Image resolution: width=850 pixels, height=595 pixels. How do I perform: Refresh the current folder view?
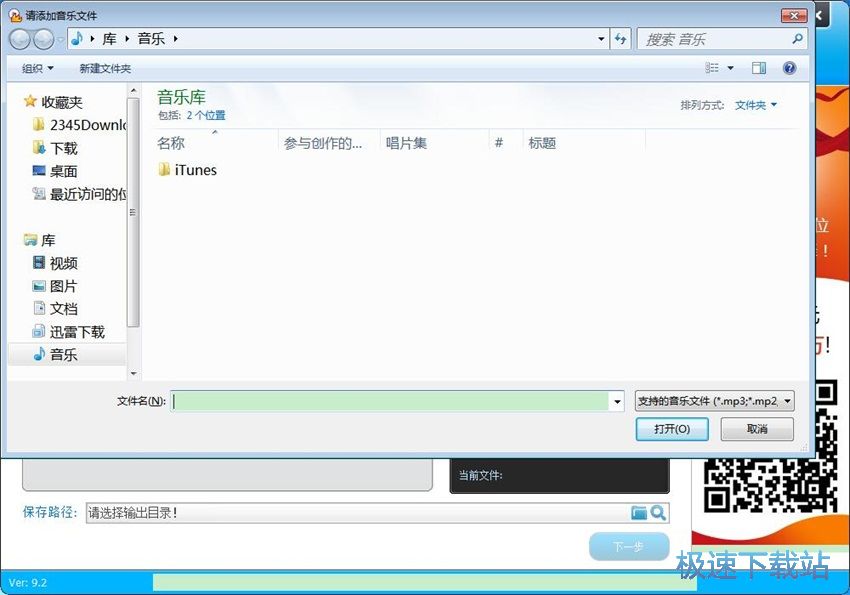[621, 39]
